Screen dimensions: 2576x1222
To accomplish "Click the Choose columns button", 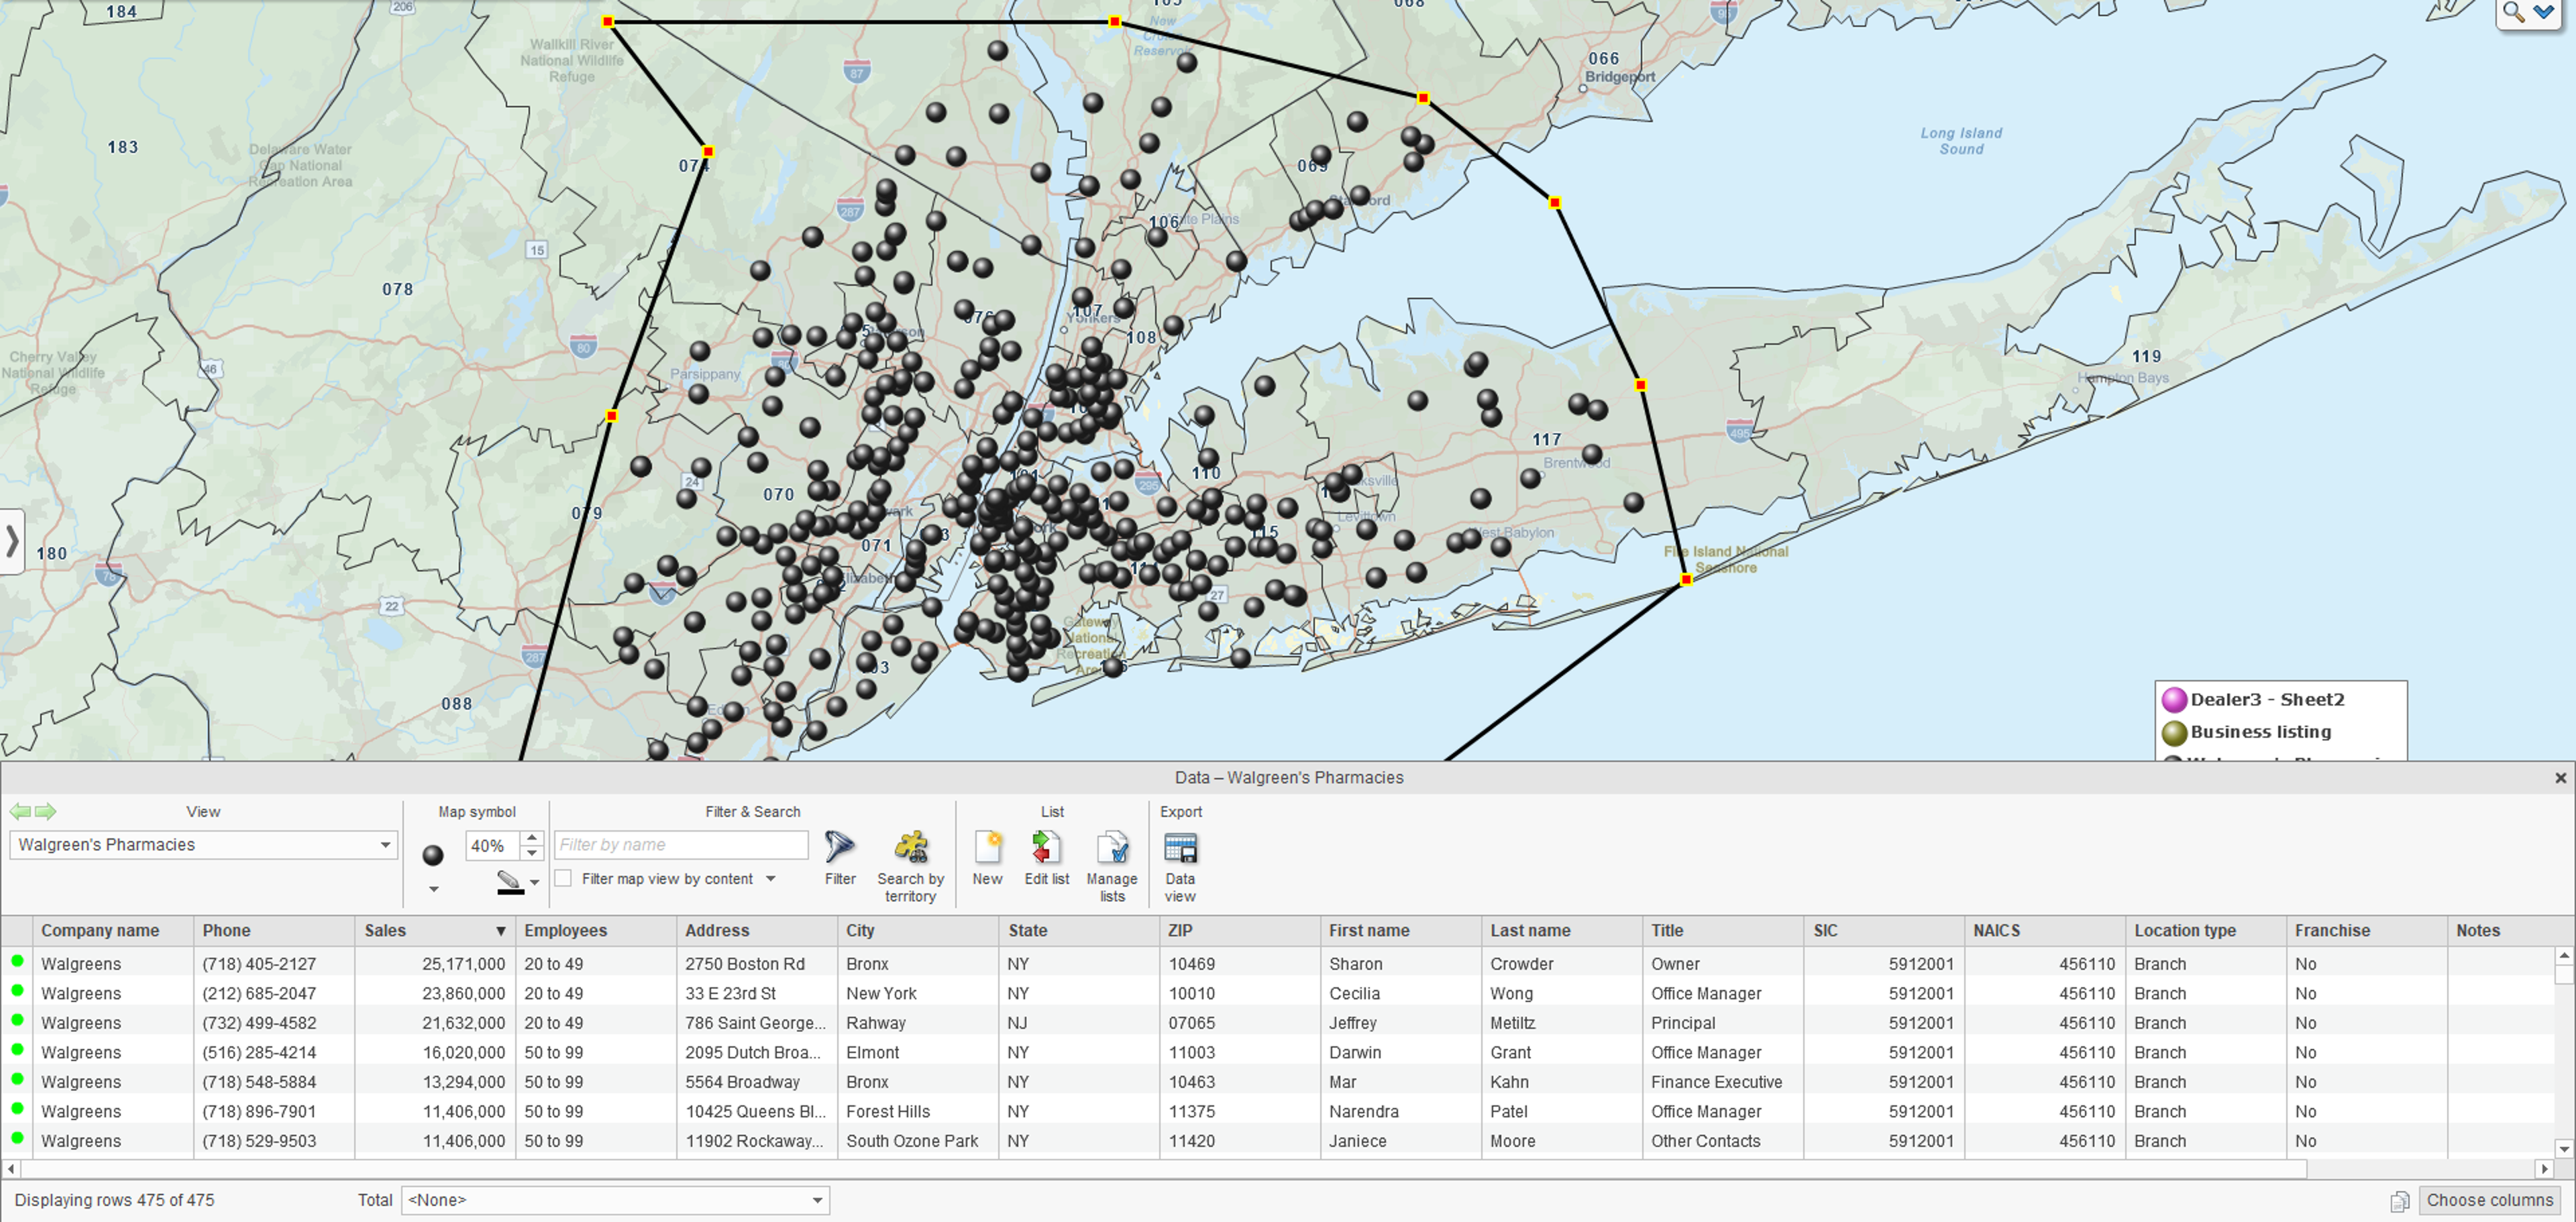I will tap(2489, 1200).
